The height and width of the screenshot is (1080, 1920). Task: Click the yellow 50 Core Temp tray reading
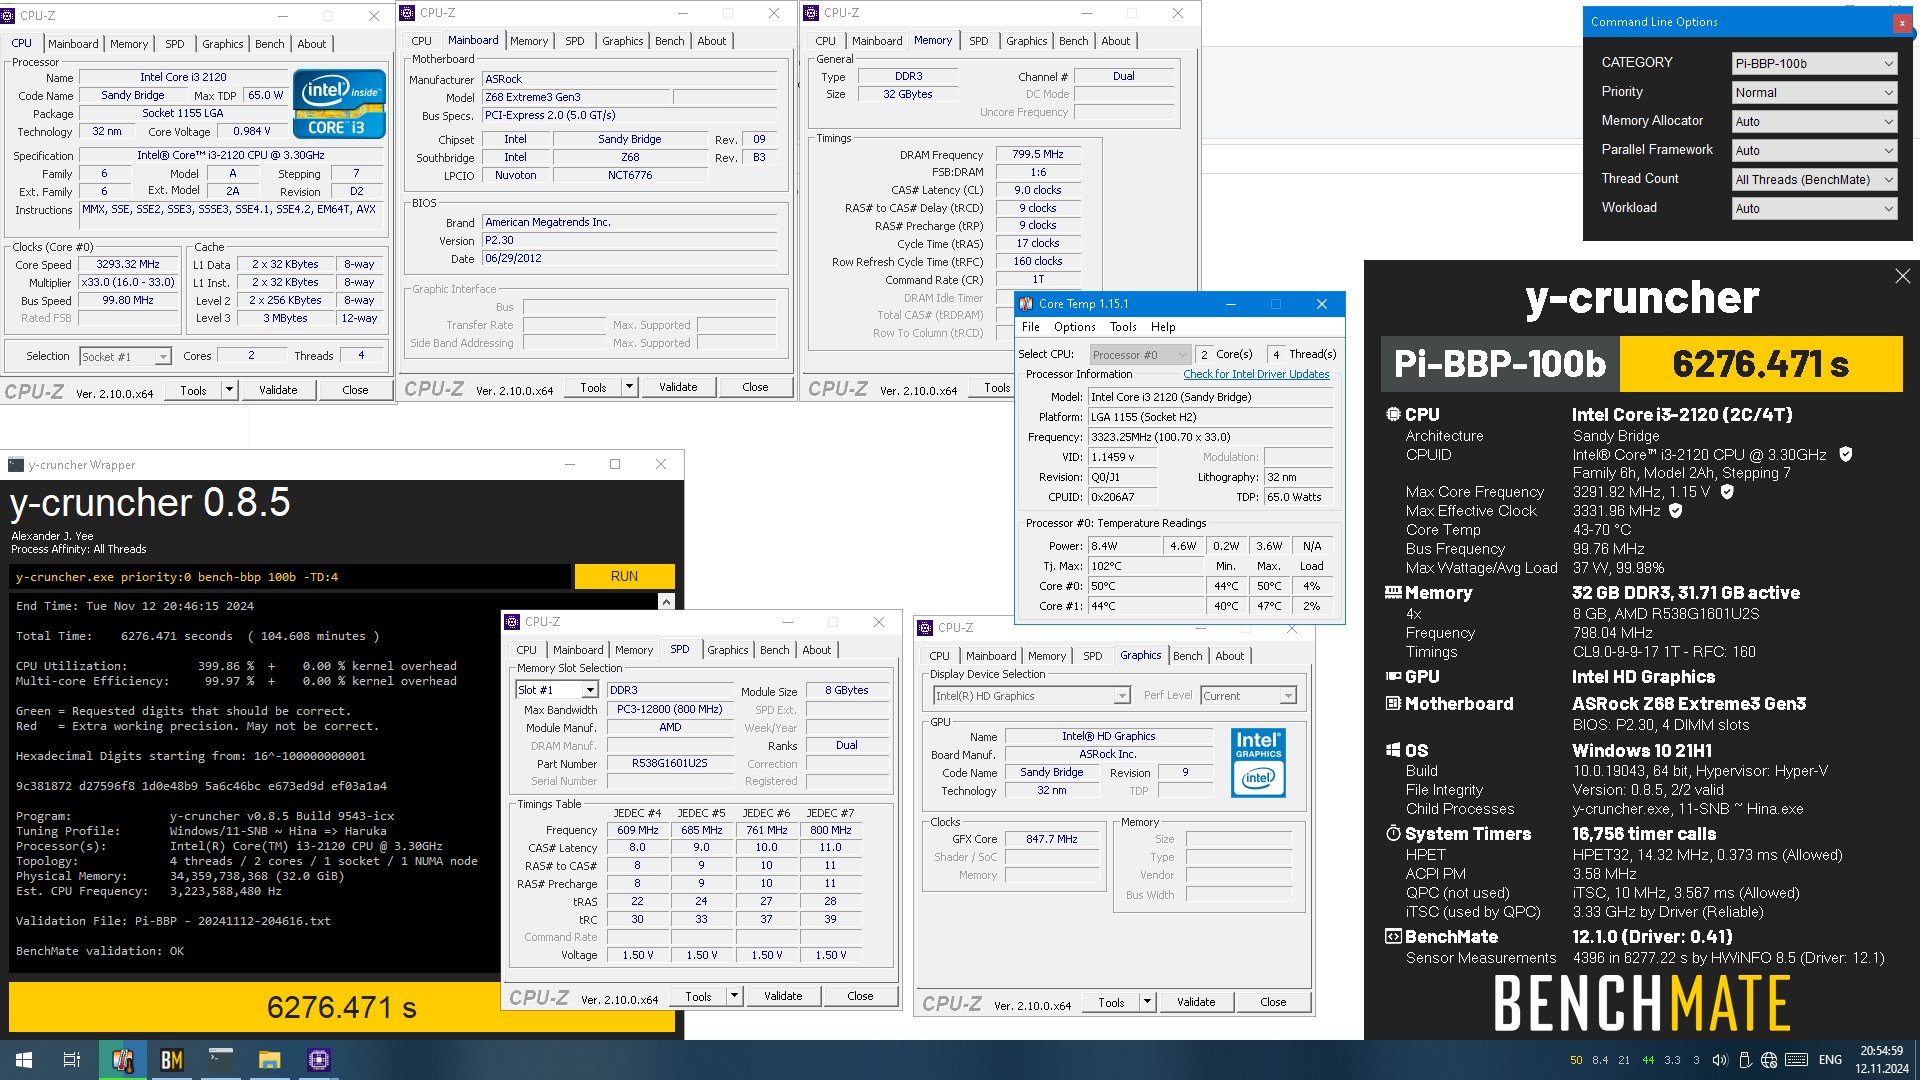pyautogui.click(x=1576, y=1060)
